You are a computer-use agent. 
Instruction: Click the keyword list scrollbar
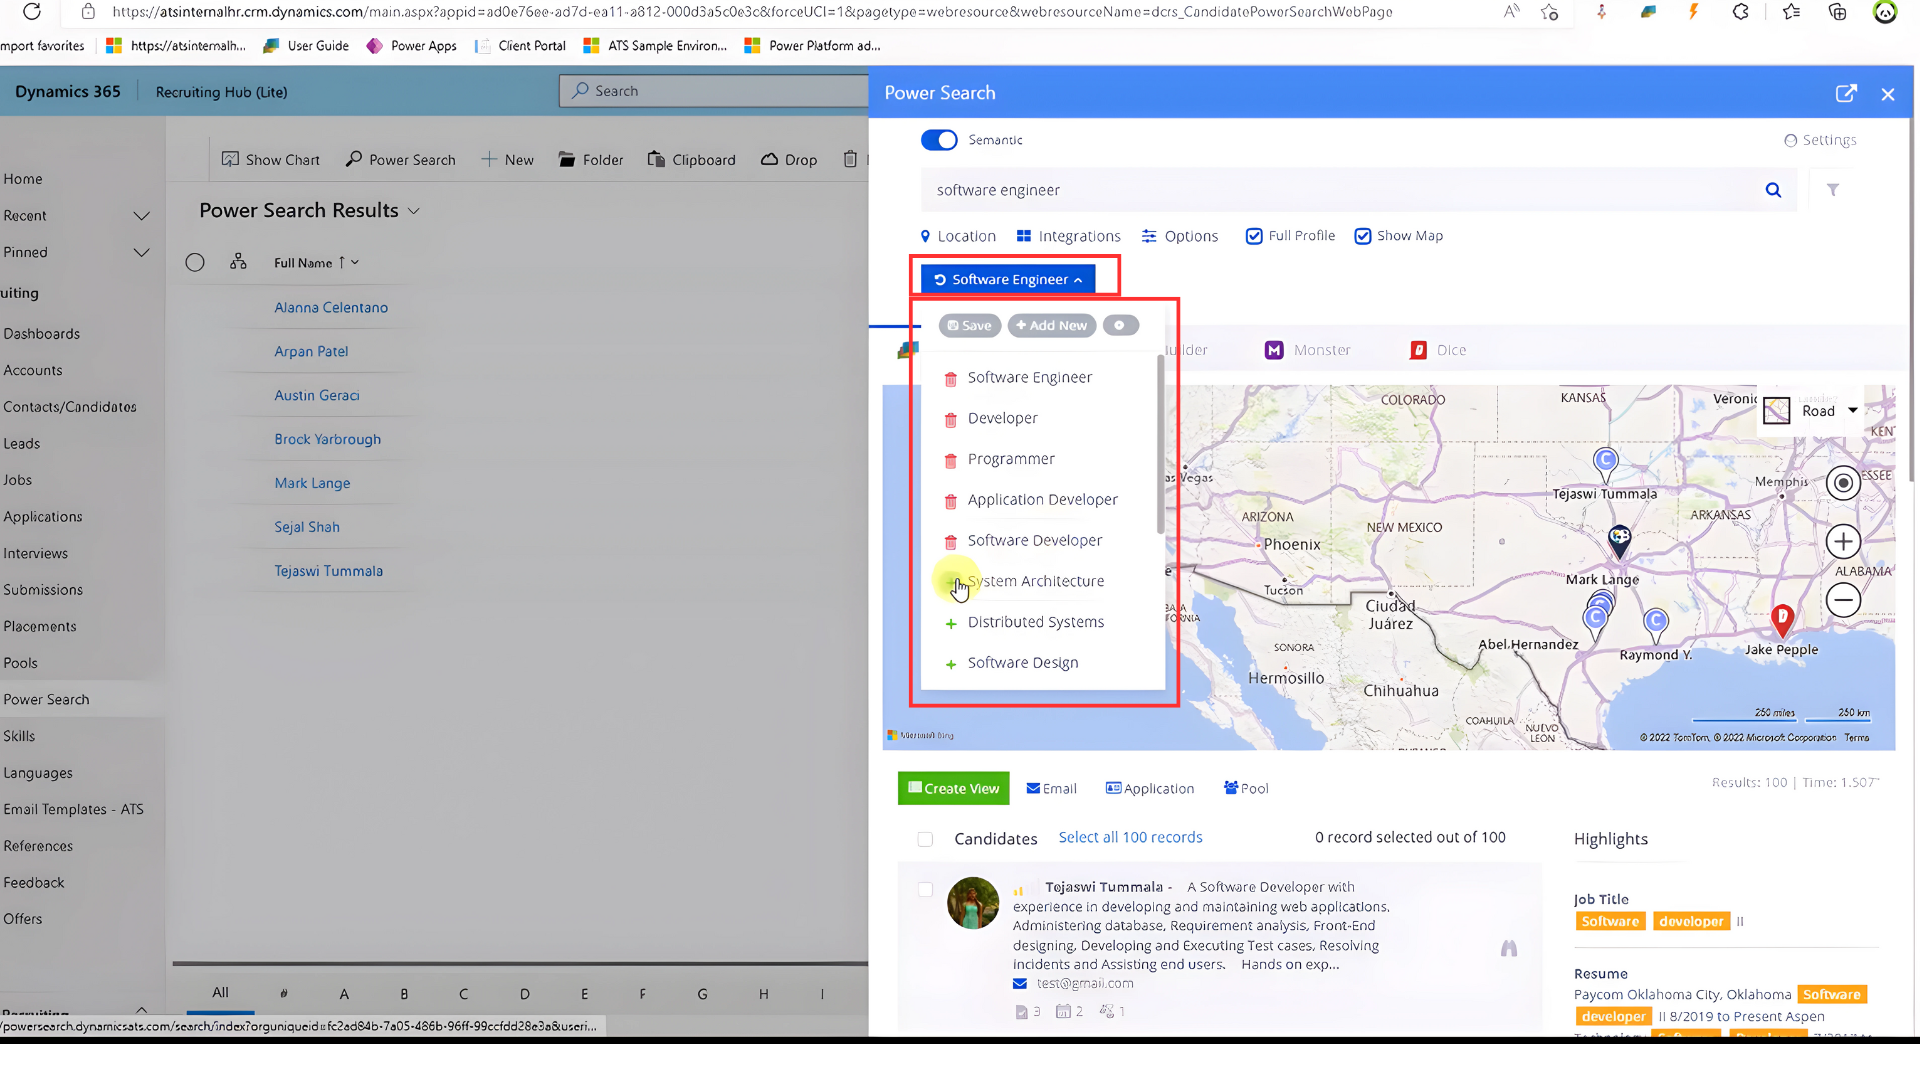coord(1160,445)
